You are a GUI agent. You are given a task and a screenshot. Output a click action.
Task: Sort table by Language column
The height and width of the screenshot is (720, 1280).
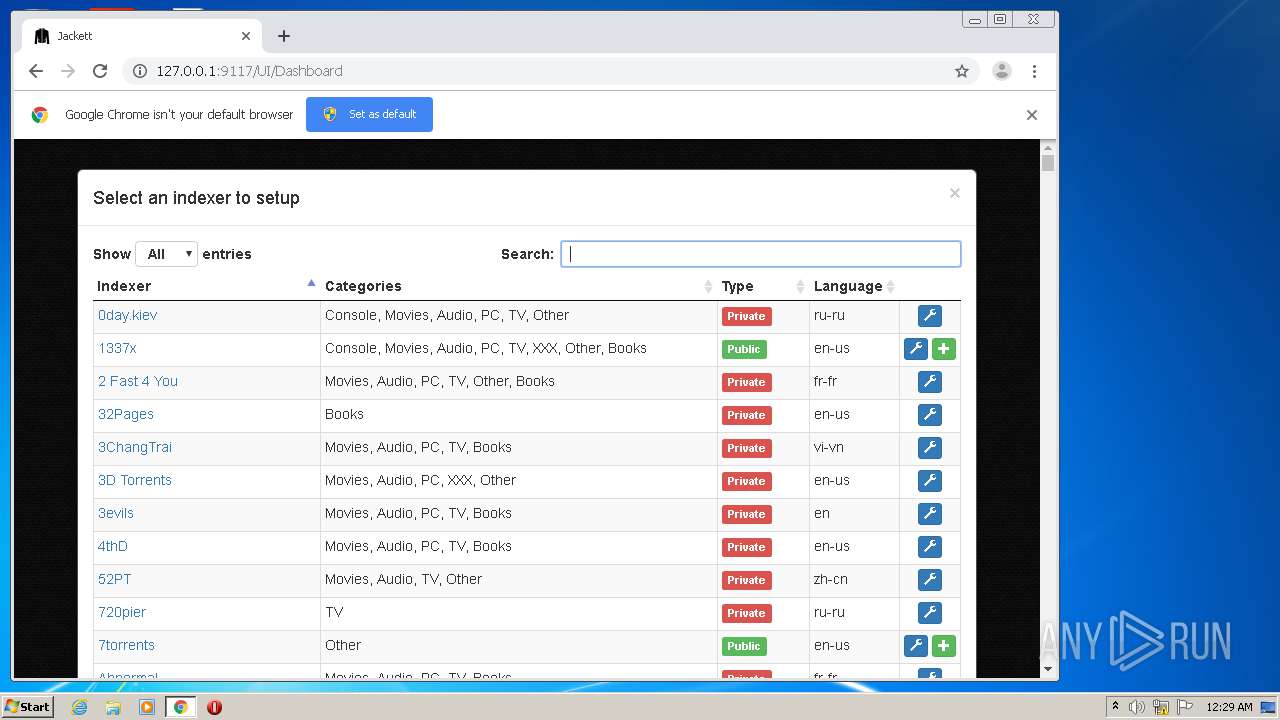(x=855, y=286)
